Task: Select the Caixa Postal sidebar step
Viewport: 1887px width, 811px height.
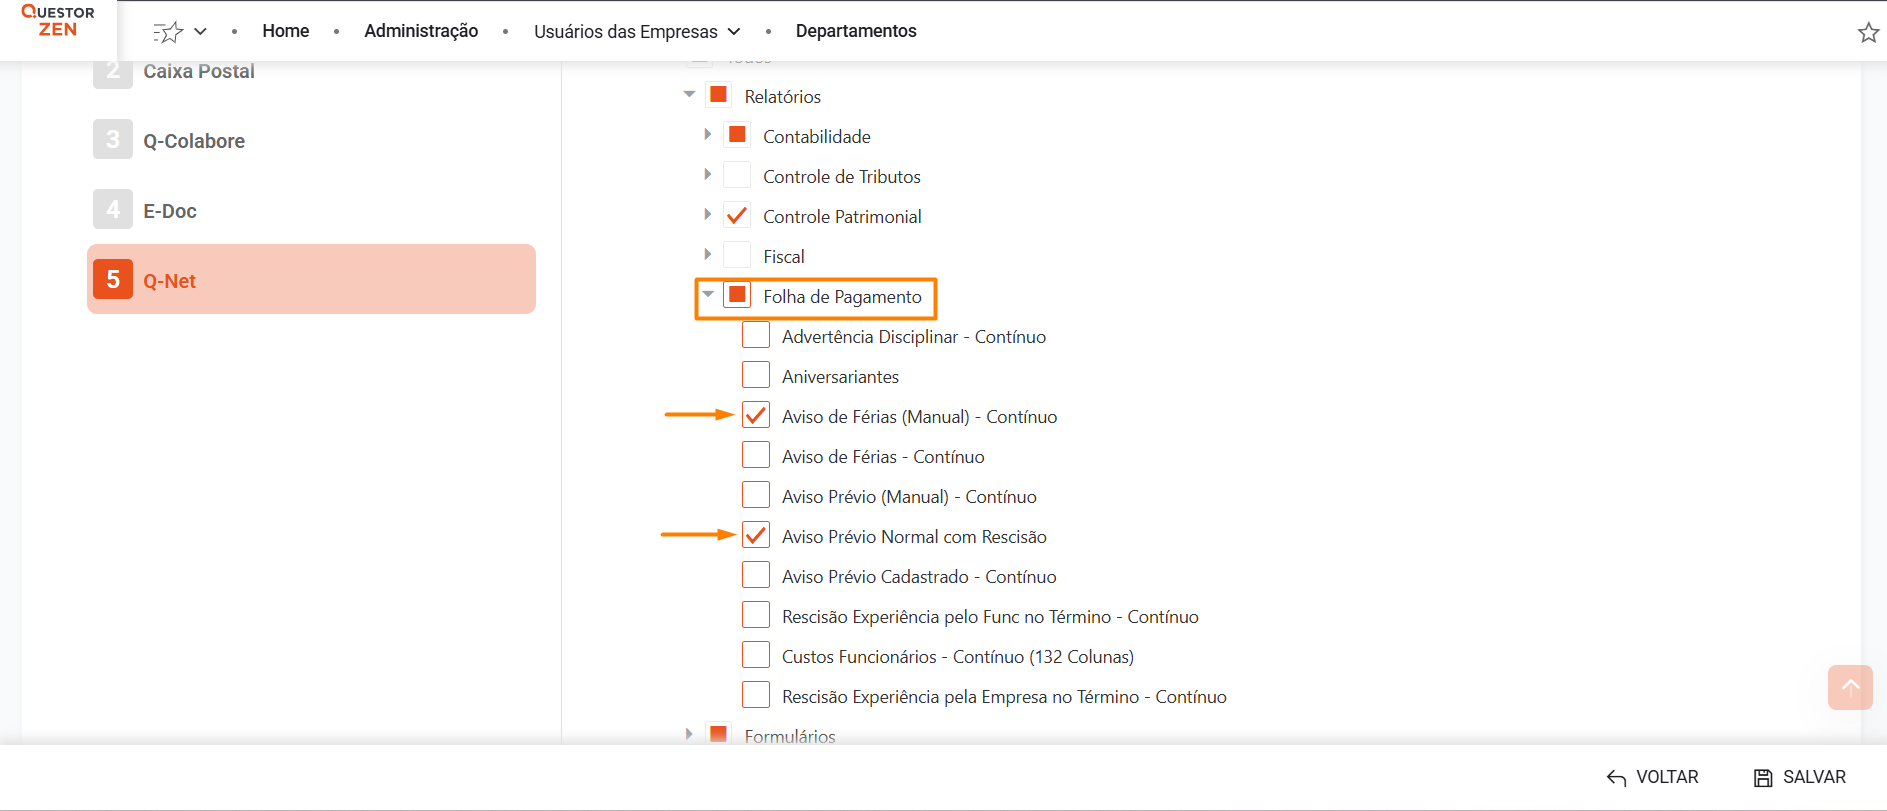Action: [198, 72]
